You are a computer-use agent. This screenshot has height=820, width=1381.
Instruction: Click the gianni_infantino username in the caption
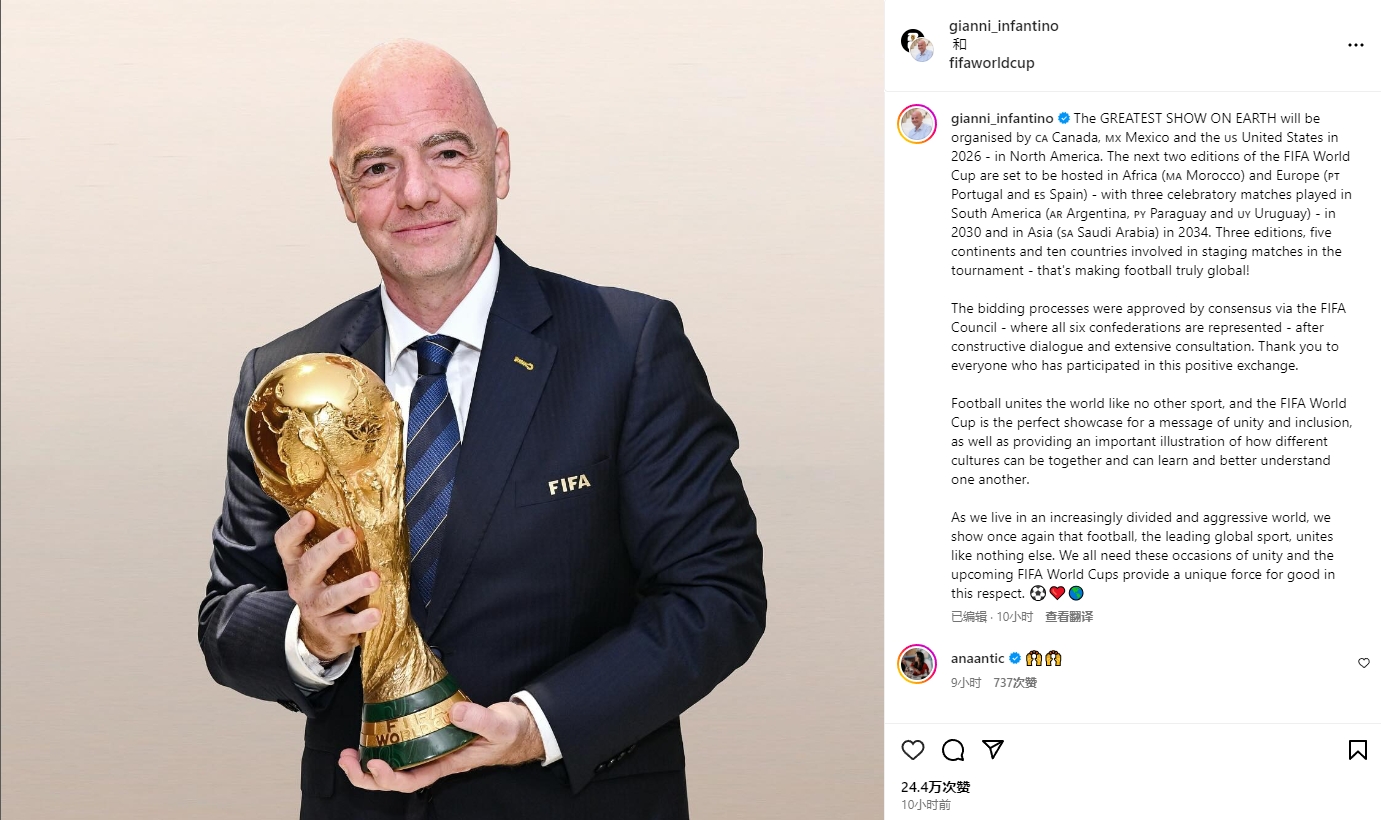[x=1003, y=118]
